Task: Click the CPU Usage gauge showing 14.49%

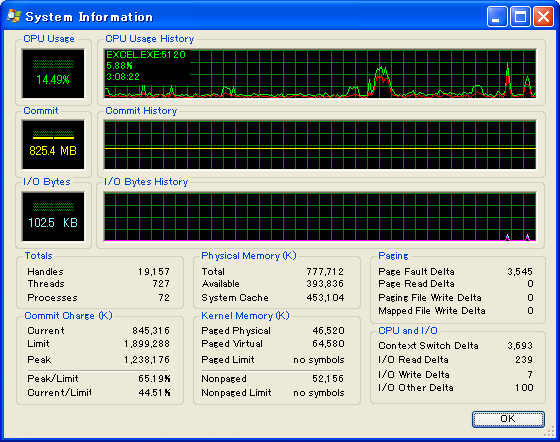Action: (x=53, y=74)
